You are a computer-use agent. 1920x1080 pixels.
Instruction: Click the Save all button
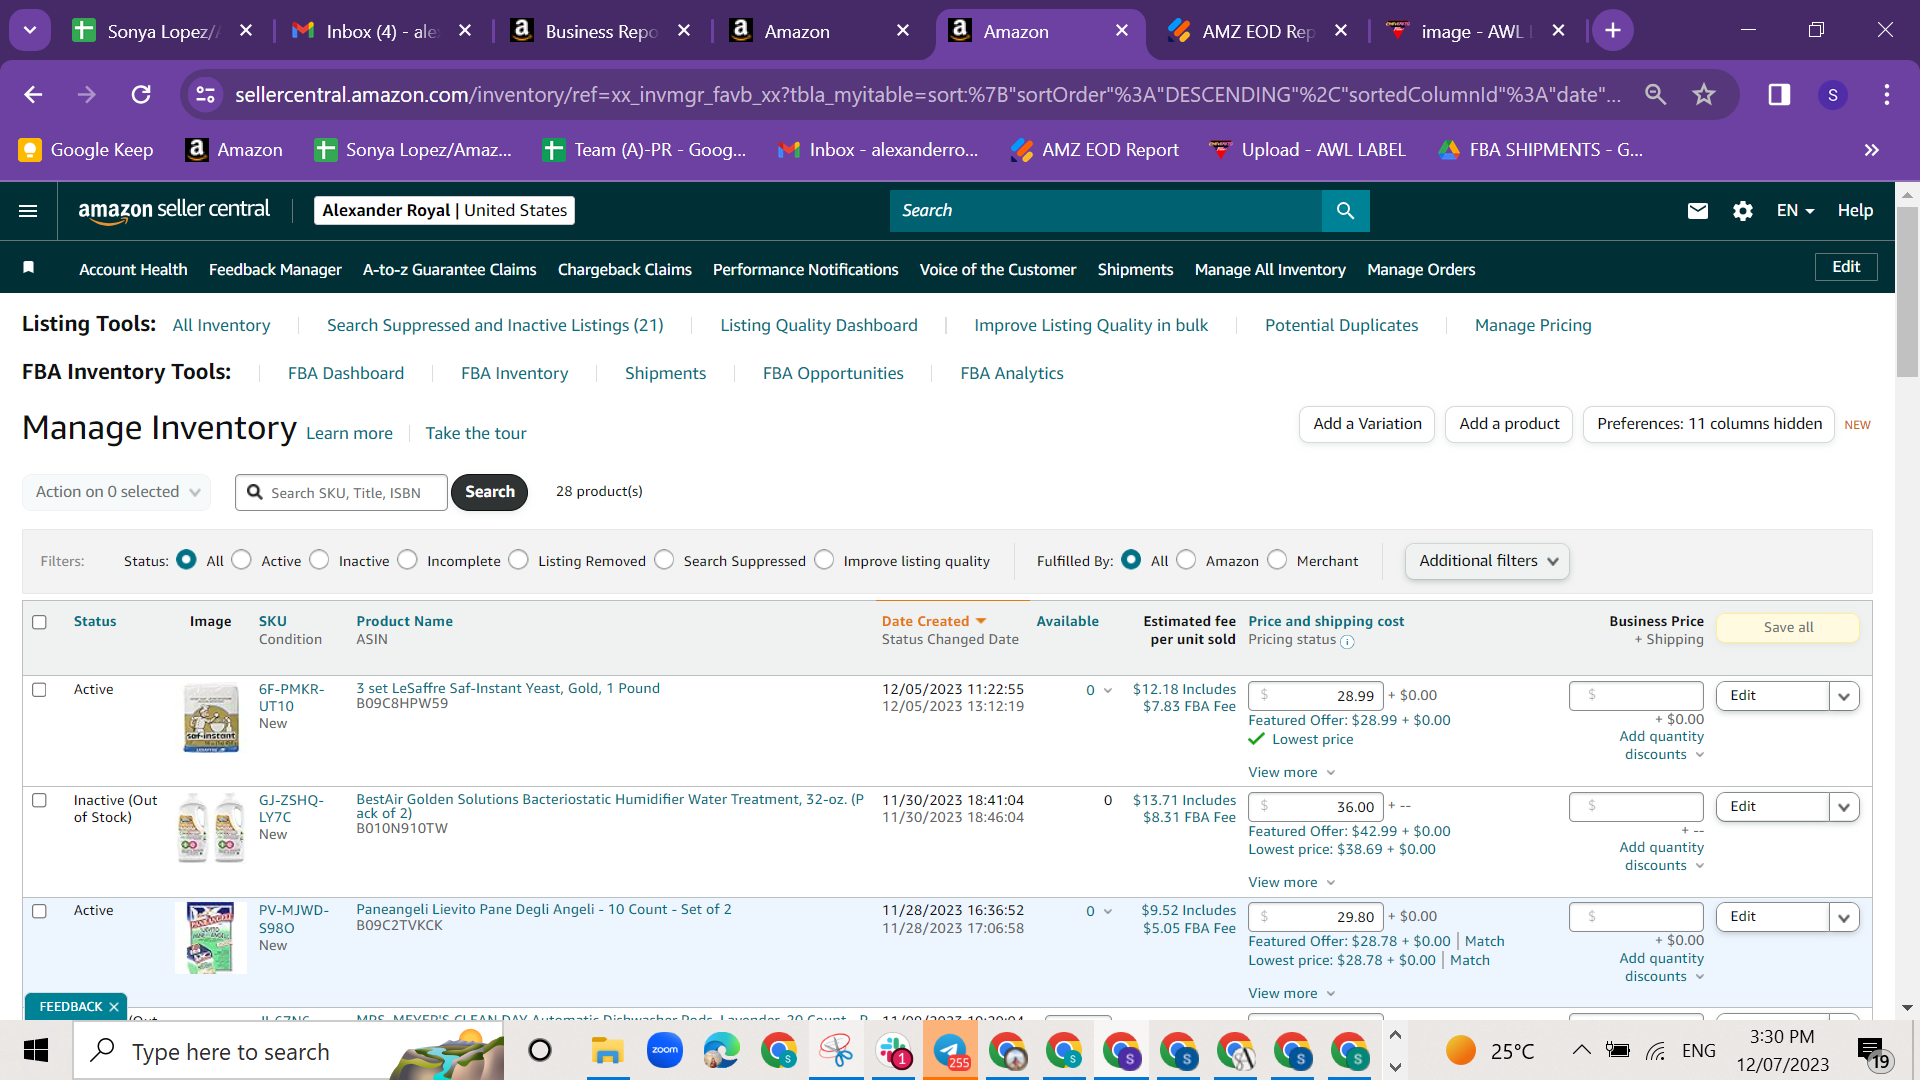(x=1788, y=628)
